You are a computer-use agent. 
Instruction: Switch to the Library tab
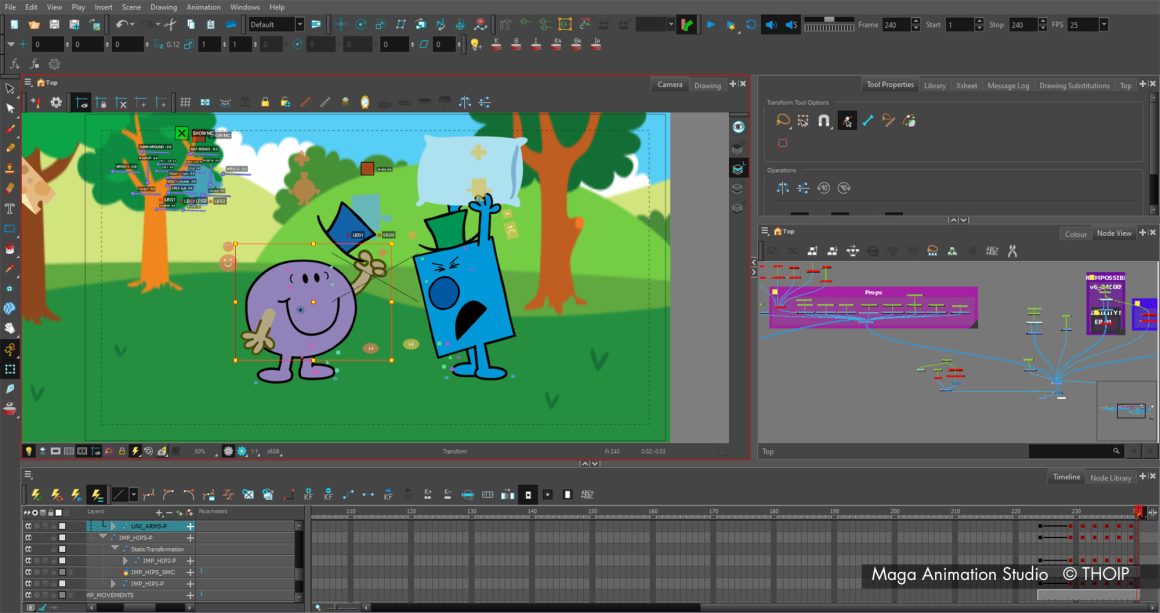tap(934, 86)
